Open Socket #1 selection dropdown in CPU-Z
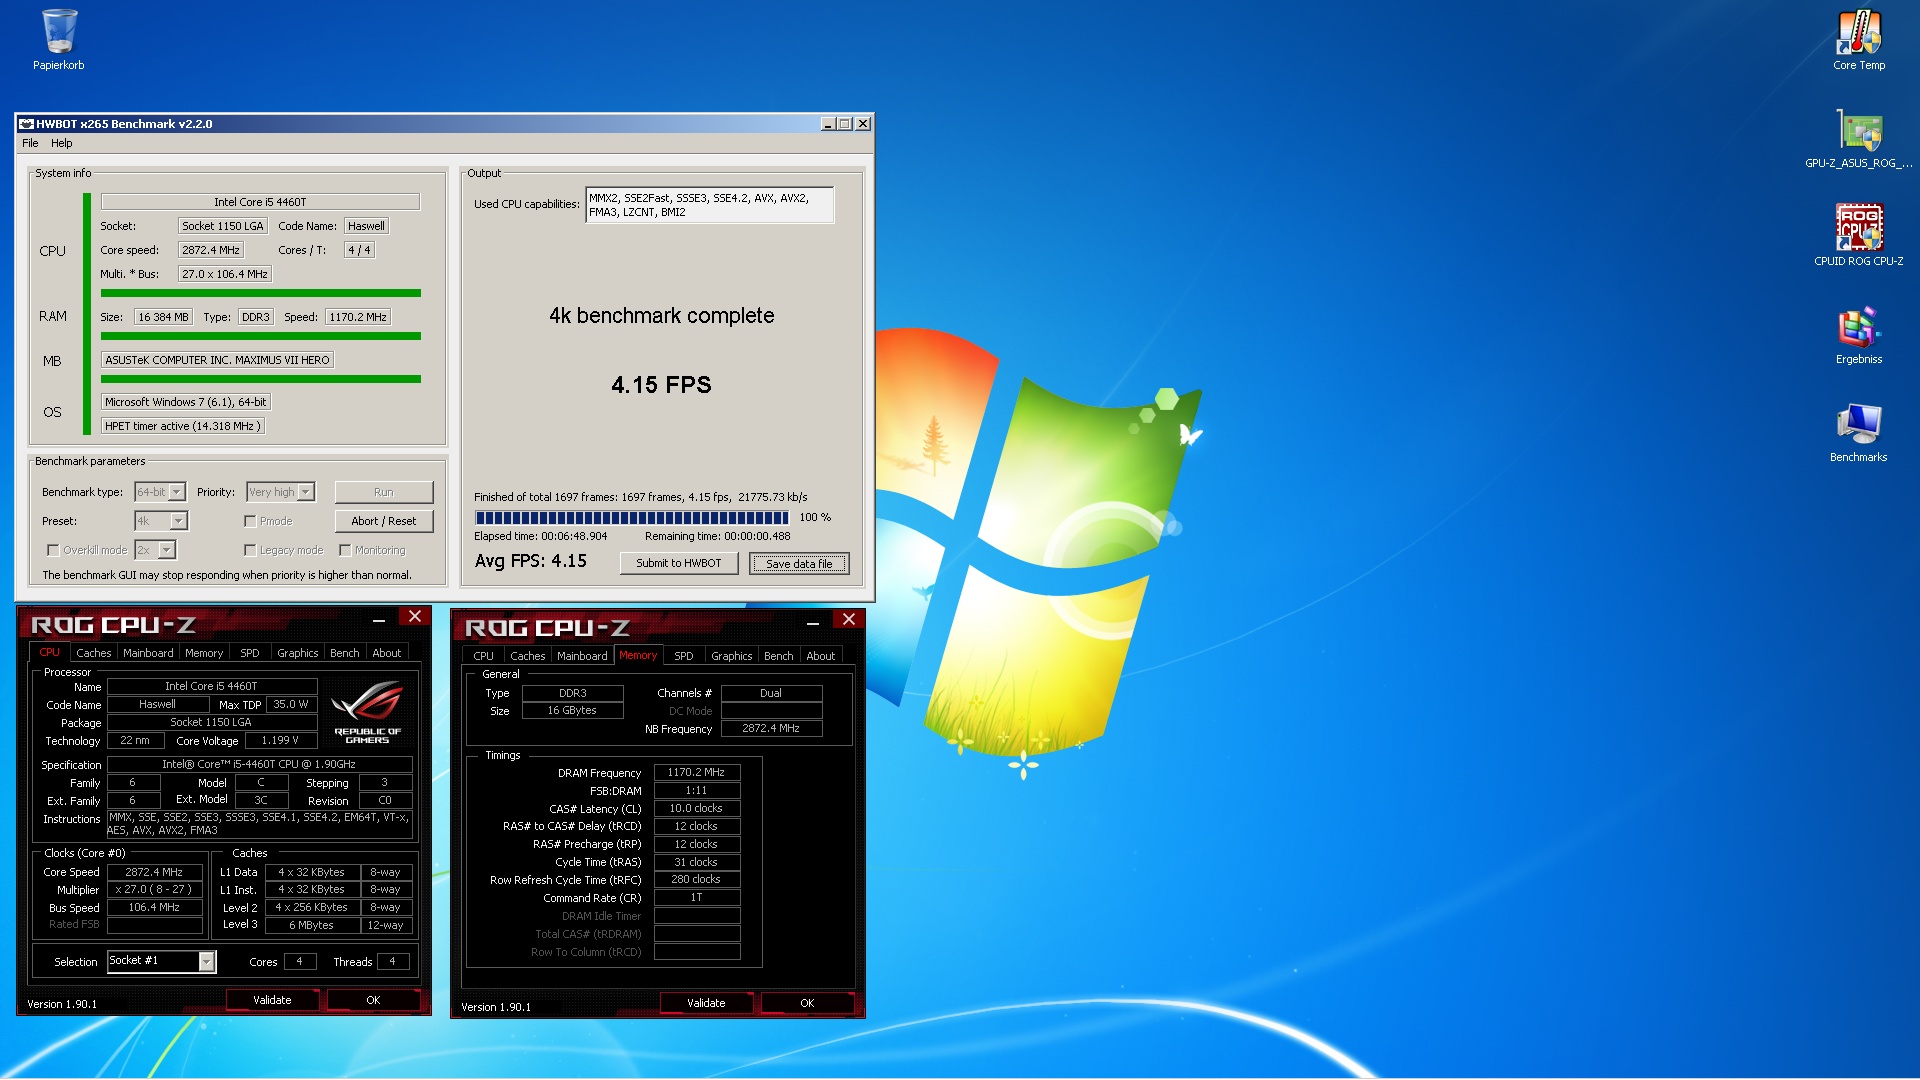 tap(161, 961)
